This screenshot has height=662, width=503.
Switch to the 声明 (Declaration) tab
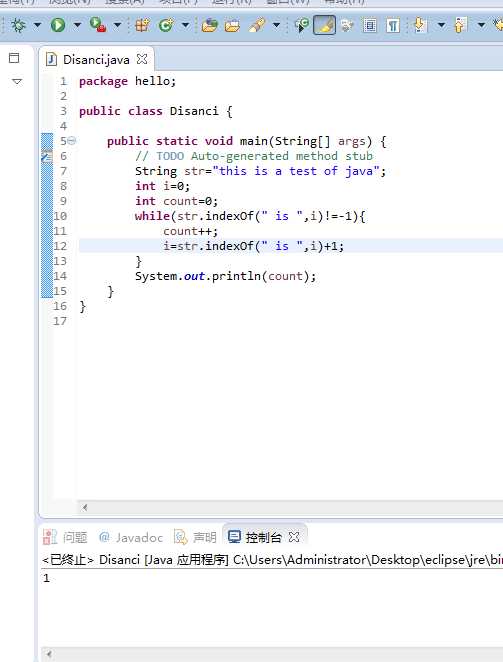coord(195,537)
